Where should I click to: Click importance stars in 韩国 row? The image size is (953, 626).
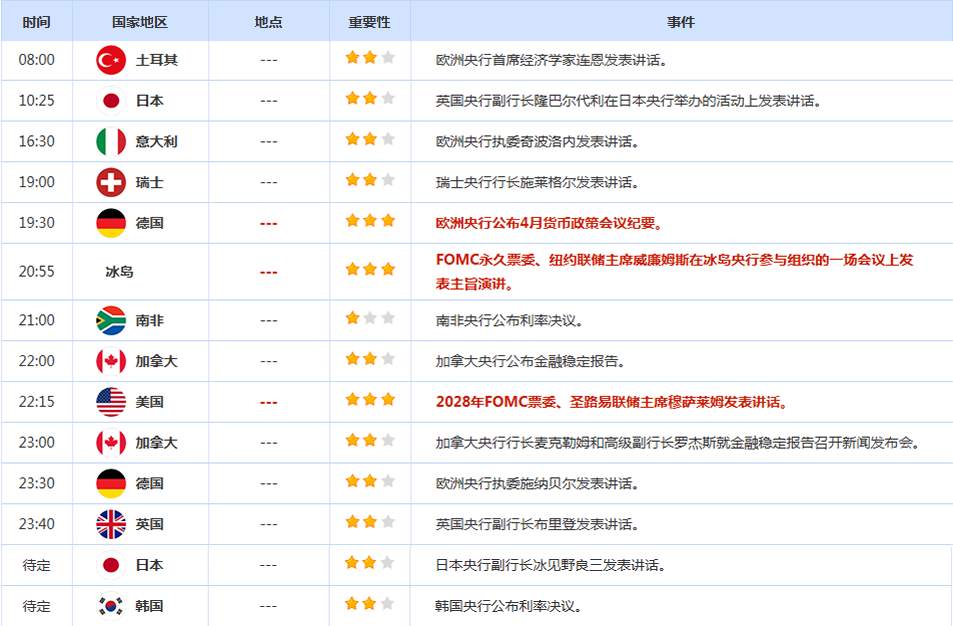coord(370,604)
